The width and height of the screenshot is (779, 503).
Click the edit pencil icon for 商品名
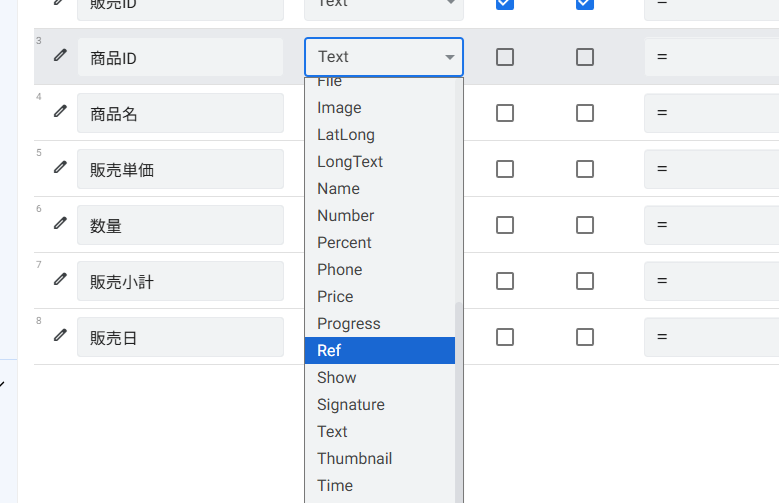[60, 112]
